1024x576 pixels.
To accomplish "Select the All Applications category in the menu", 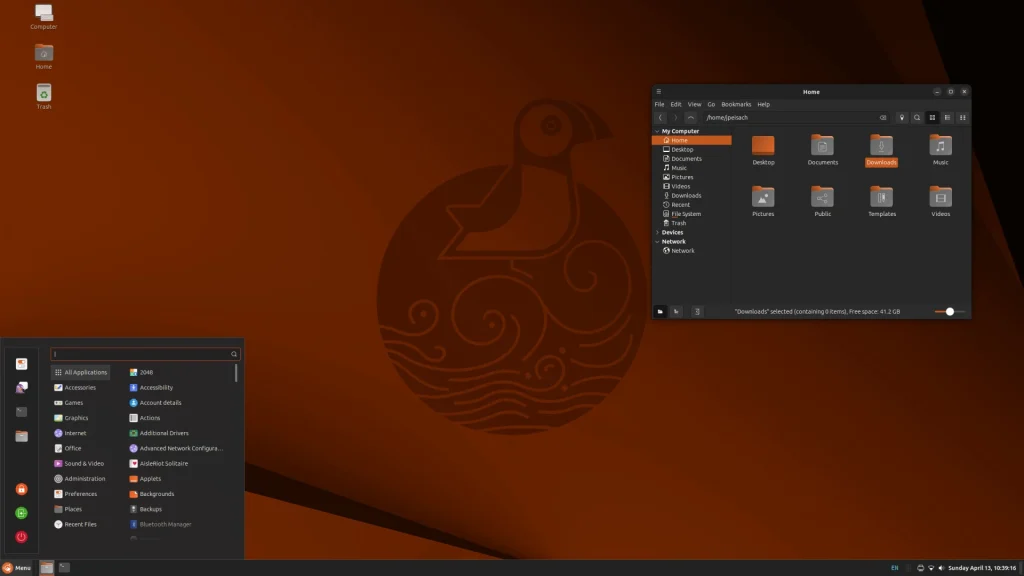I will (x=81, y=372).
